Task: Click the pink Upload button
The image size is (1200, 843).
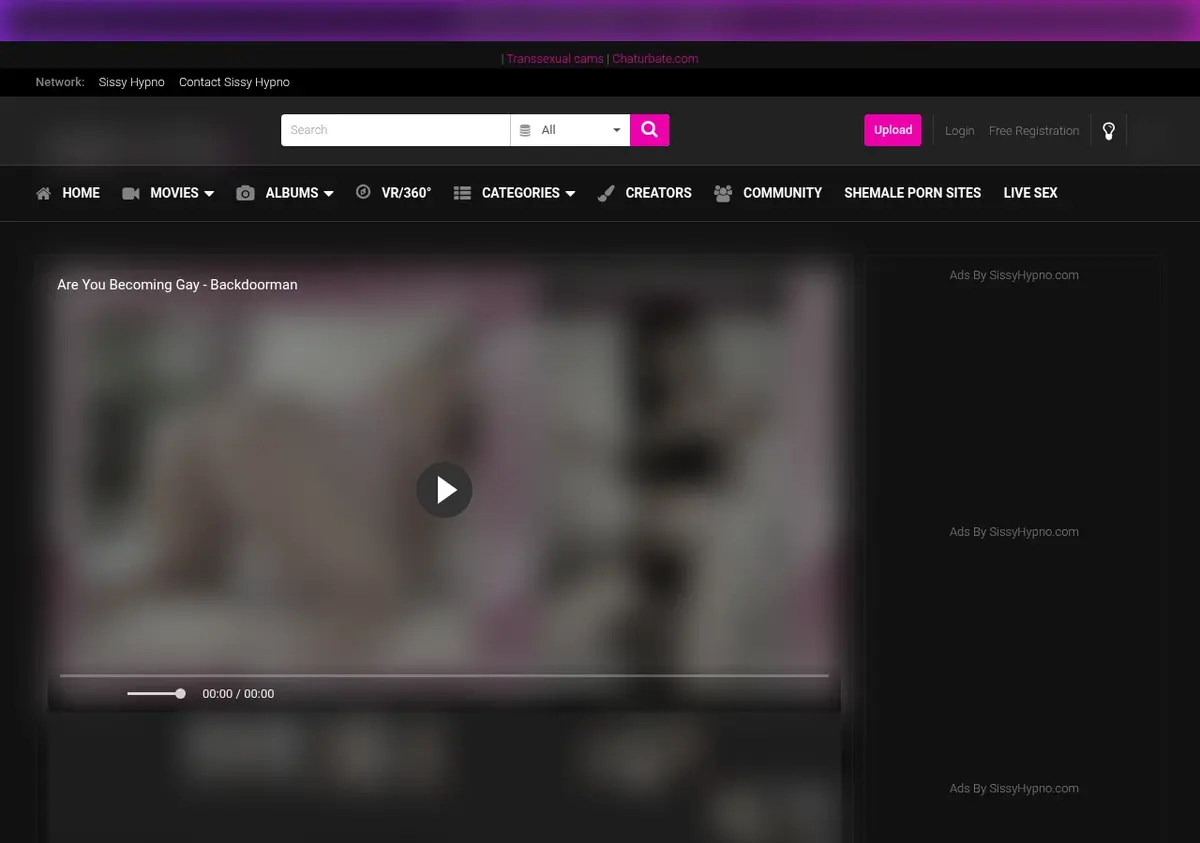Action: point(893,130)
